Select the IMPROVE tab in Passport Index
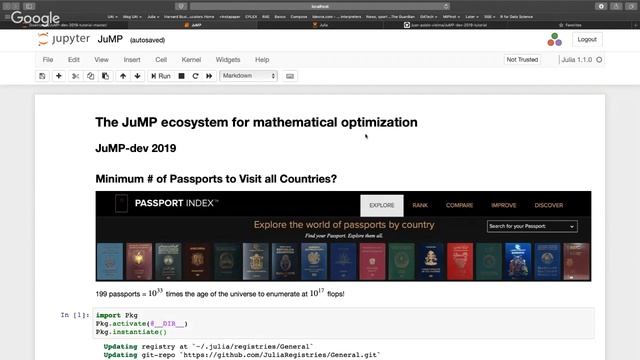This screenshot has height=360, width=640. point(504,205)
